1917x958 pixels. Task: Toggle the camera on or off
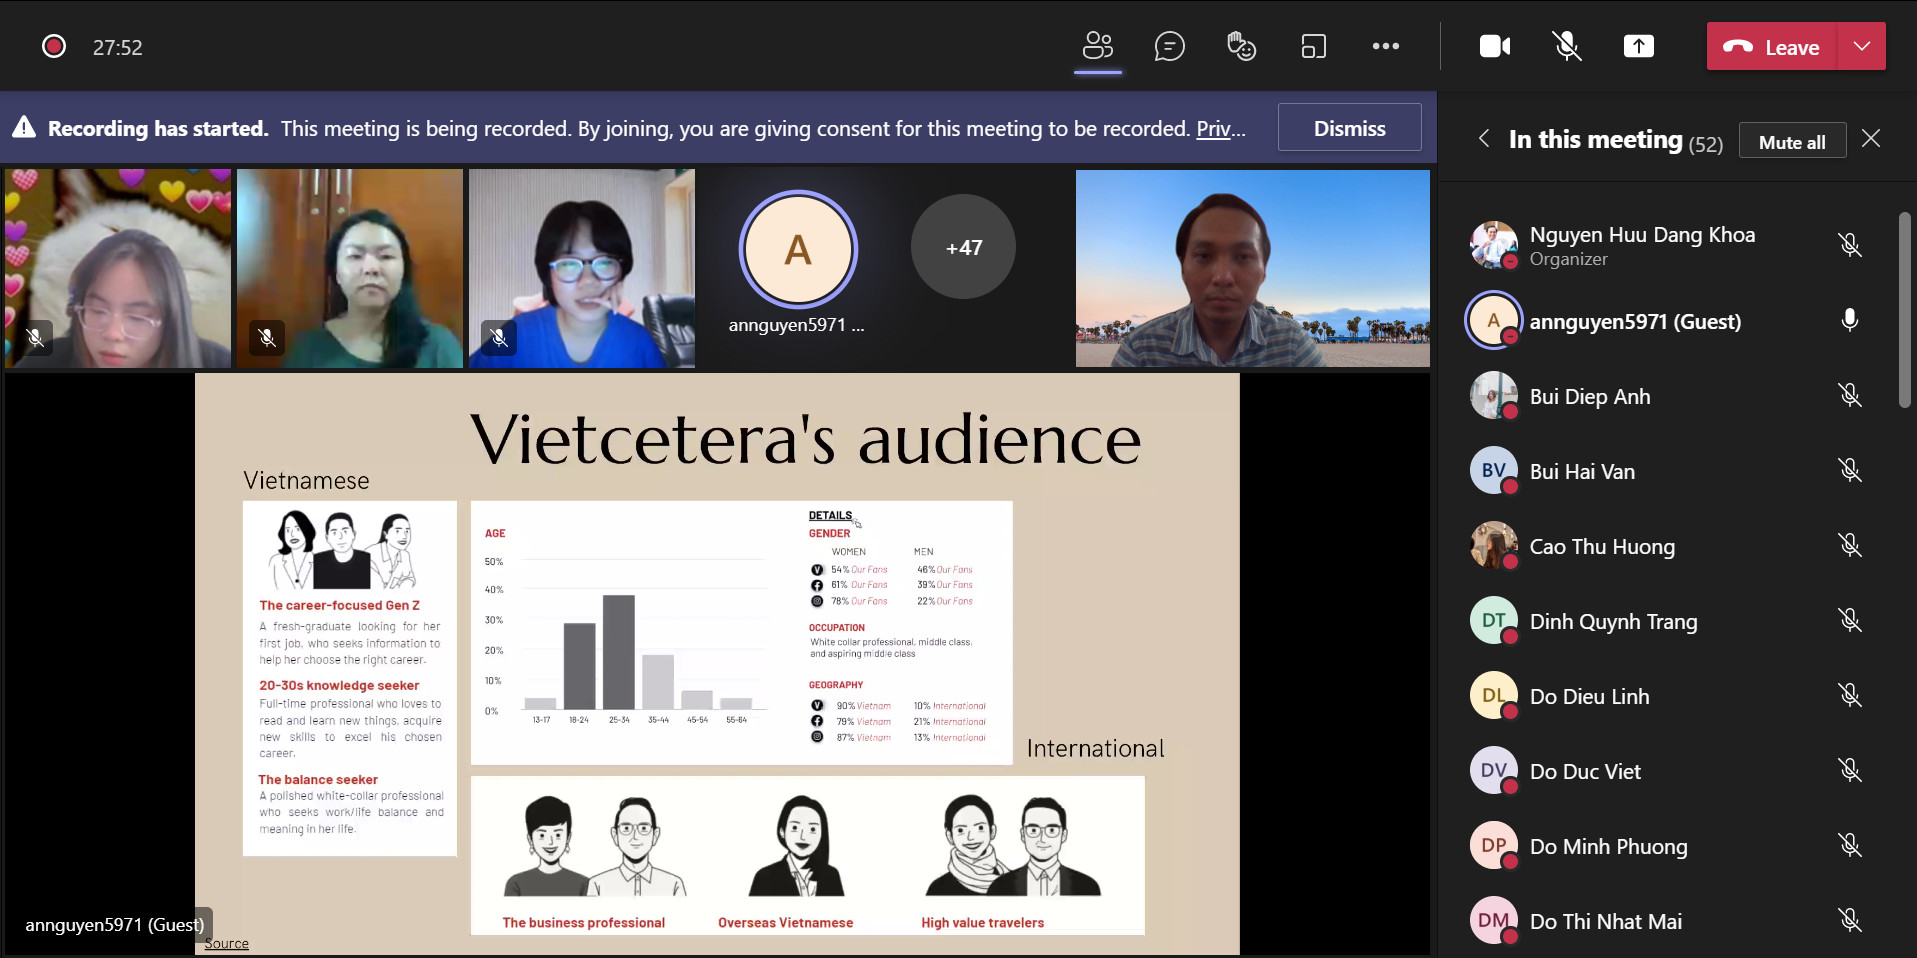[1495, 46]
